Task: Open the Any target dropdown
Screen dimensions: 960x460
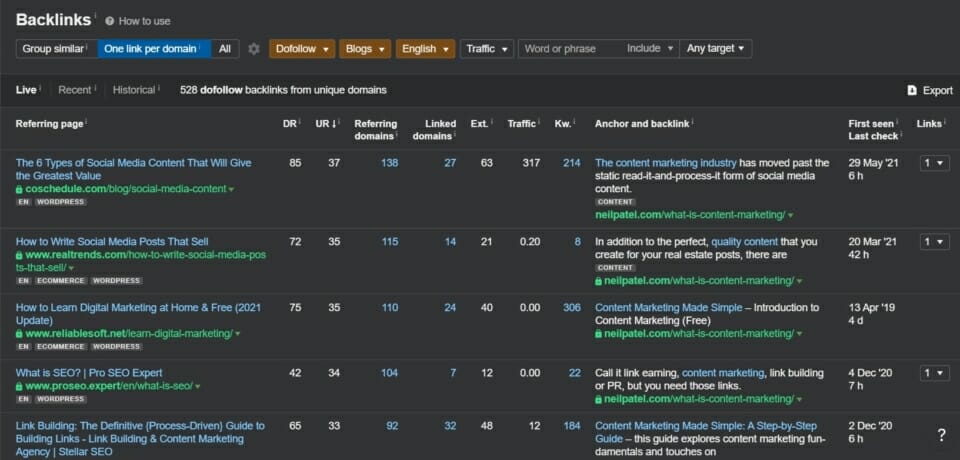Action: coord(715,49)
